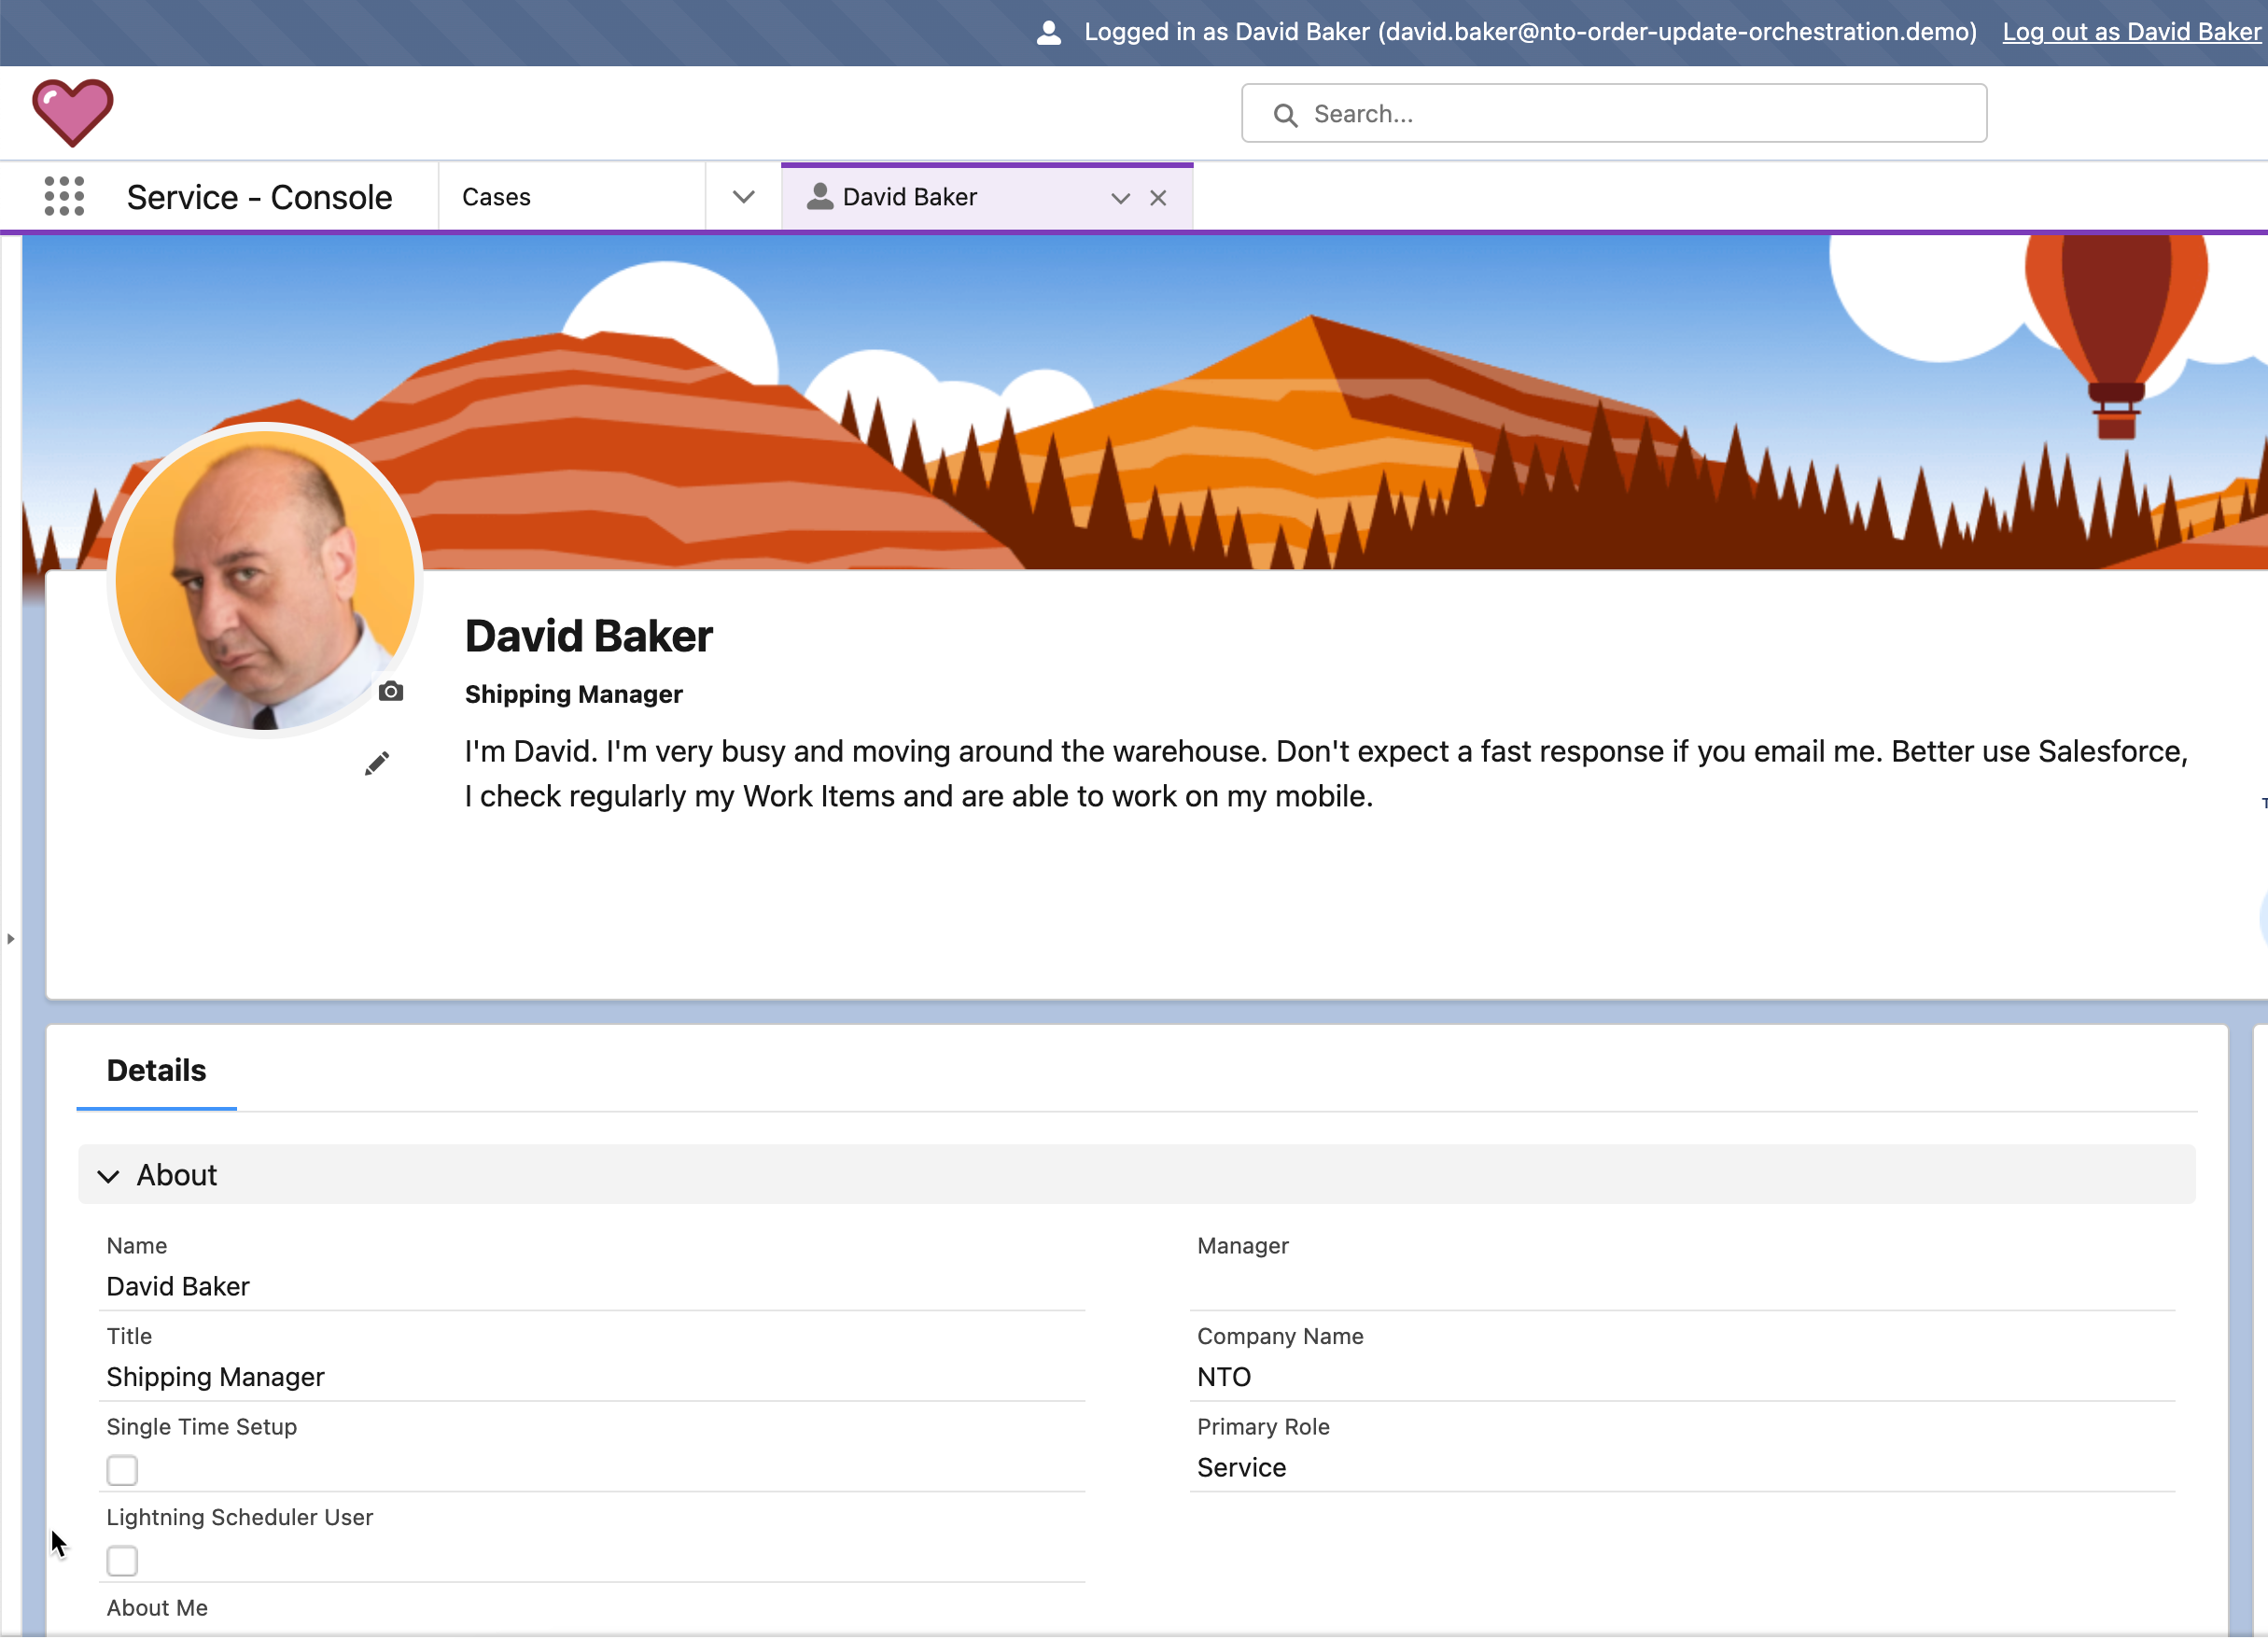Click the pencil edit icon beside profile photo

pos(377,764)
